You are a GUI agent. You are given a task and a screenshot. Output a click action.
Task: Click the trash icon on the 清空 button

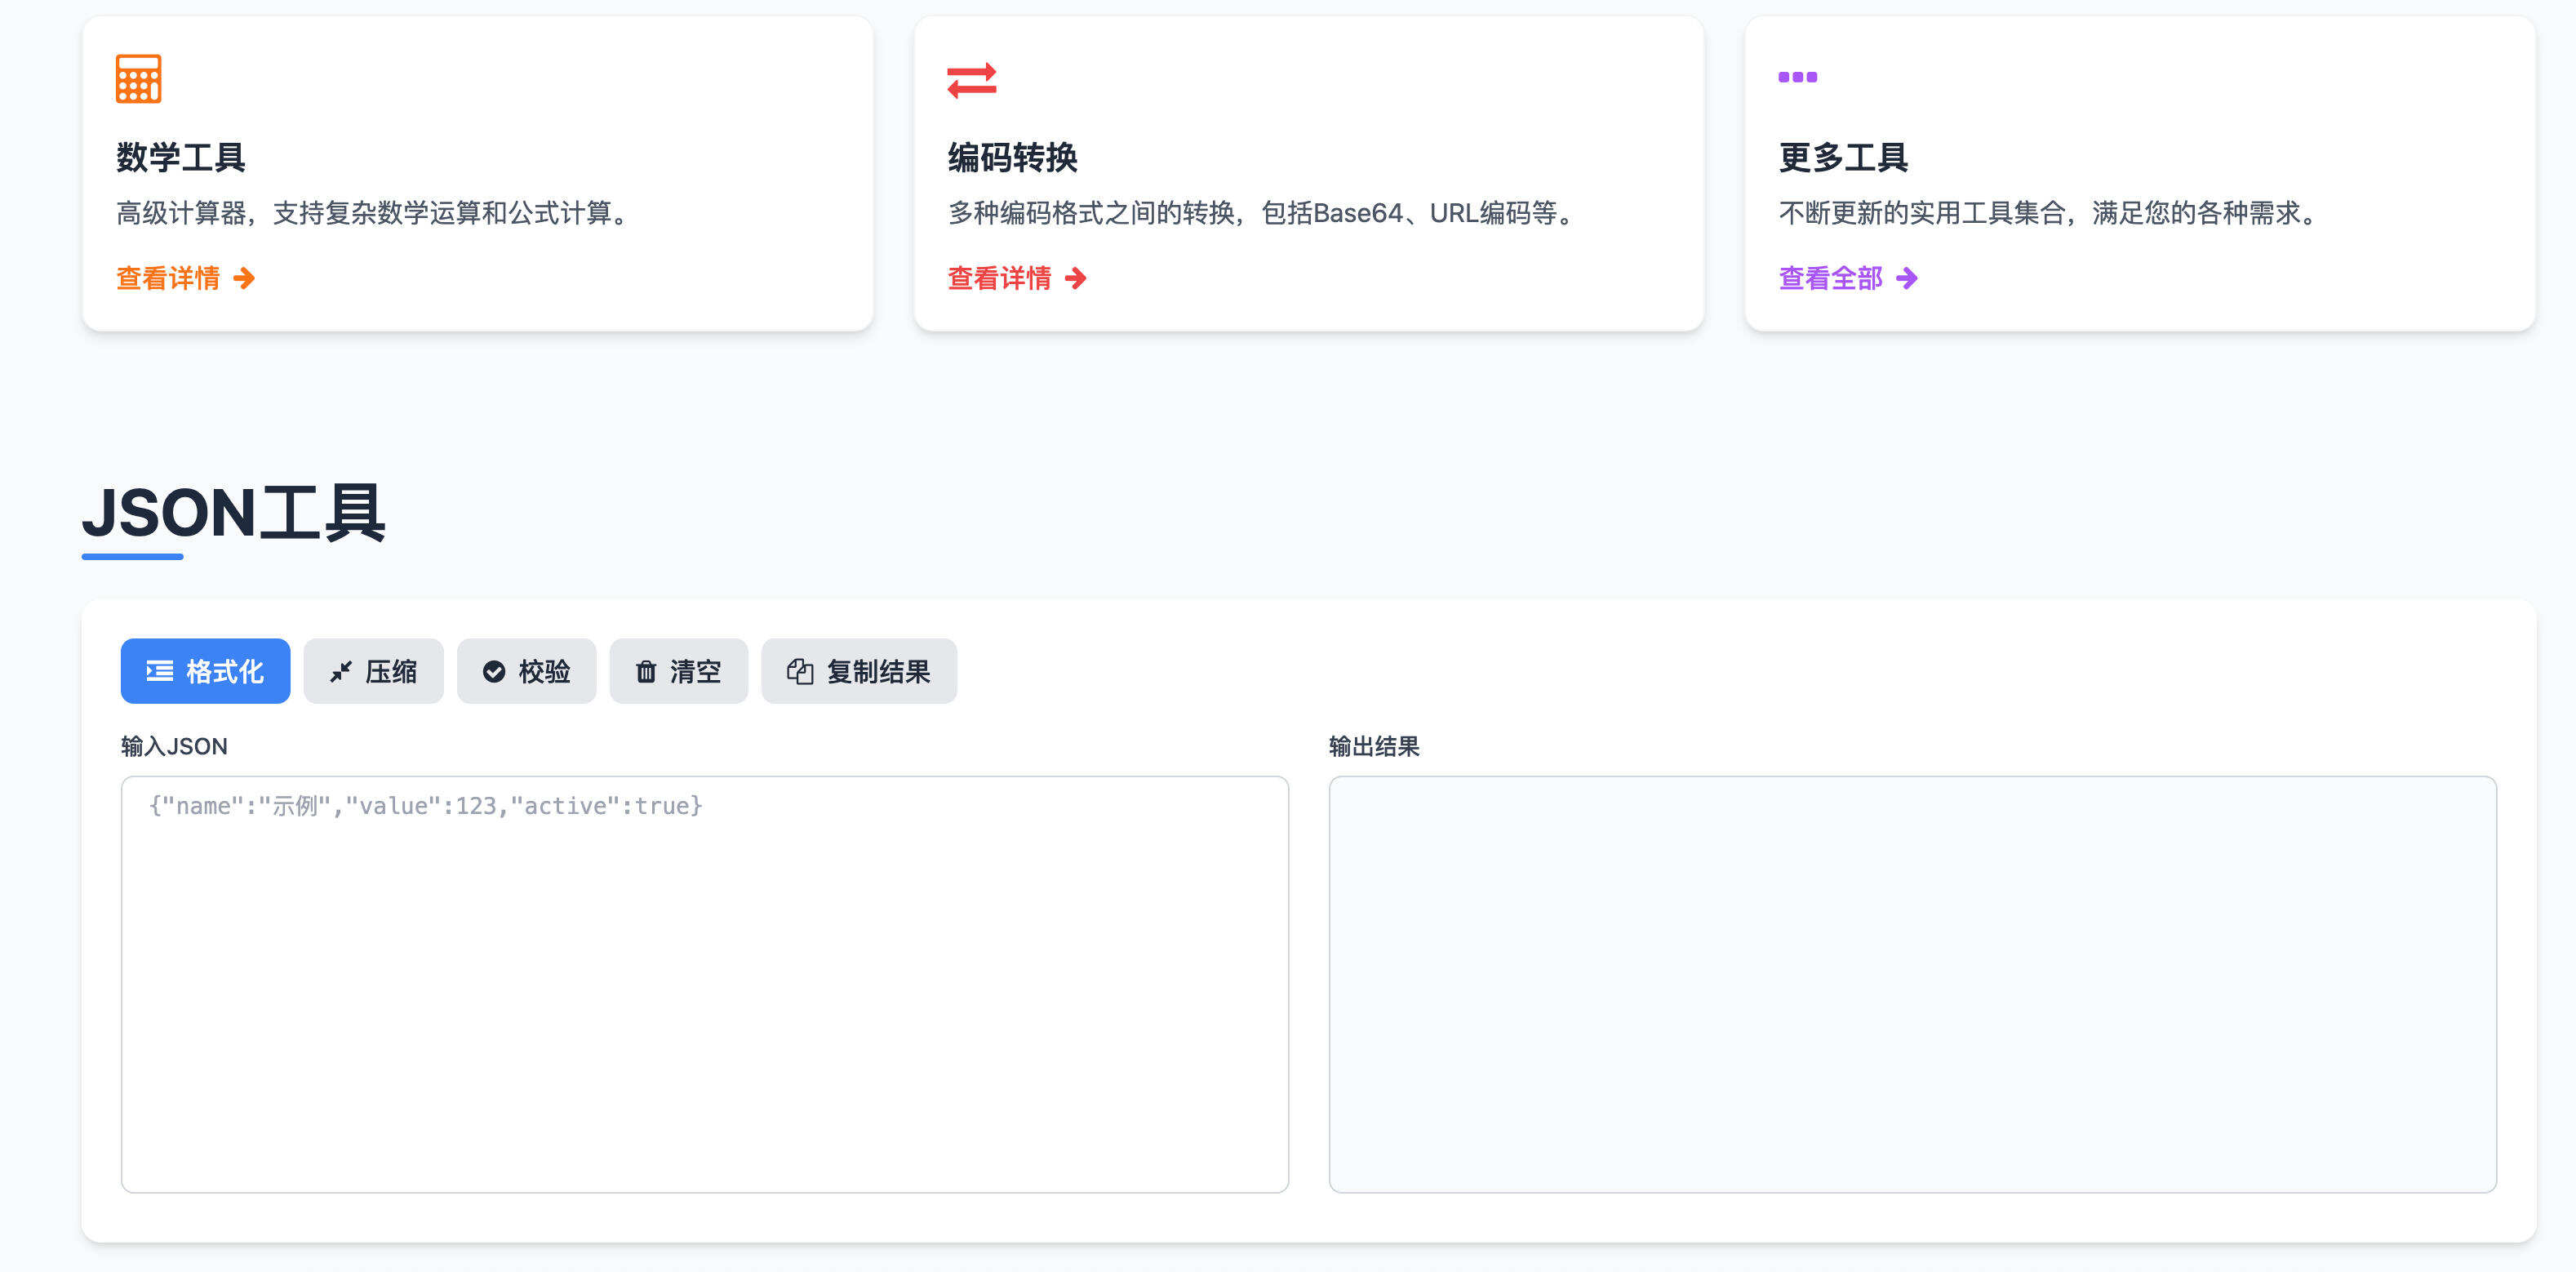pos(646,671)
